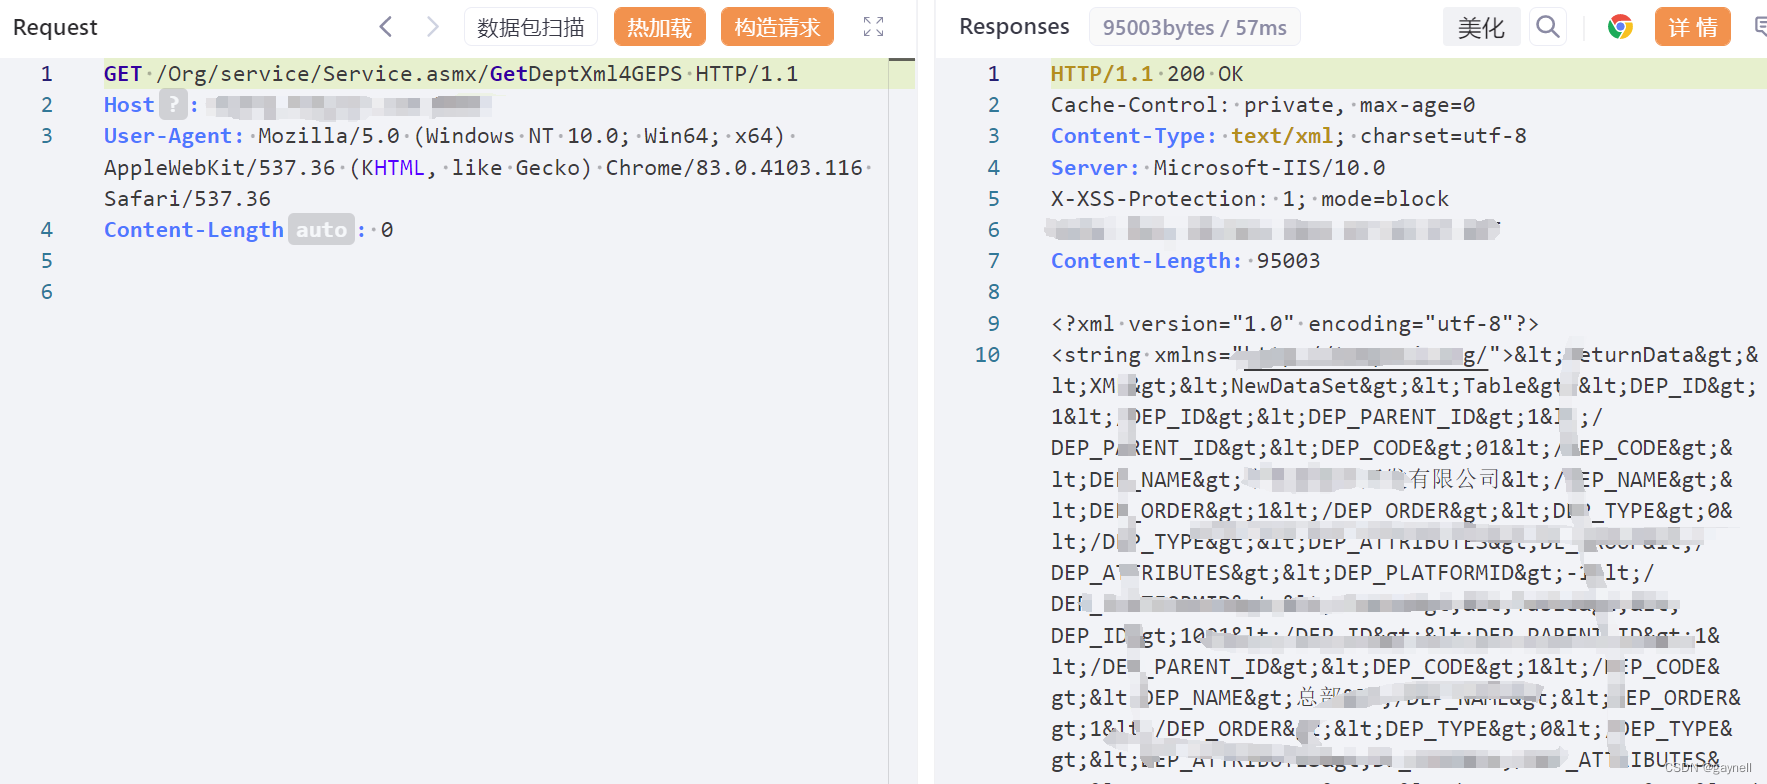Click the request editor scrollbar marker

point(902,60)
